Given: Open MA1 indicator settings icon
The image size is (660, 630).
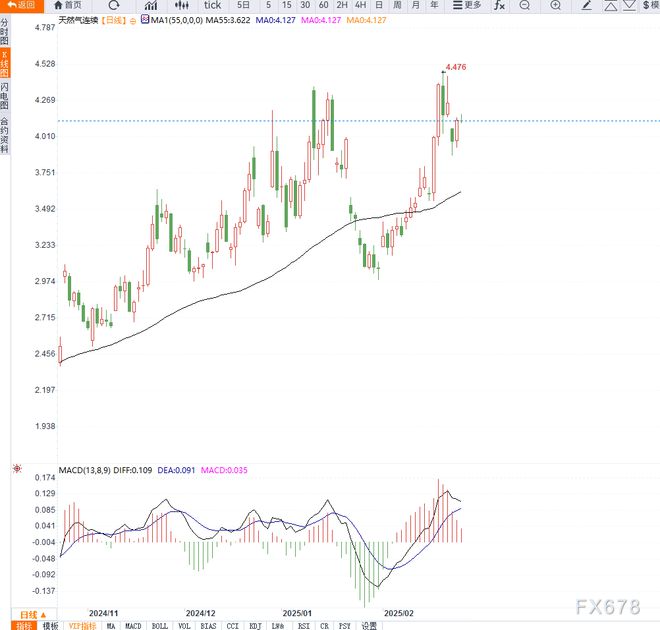Looking at the screenshot, I should pos(145,19).
